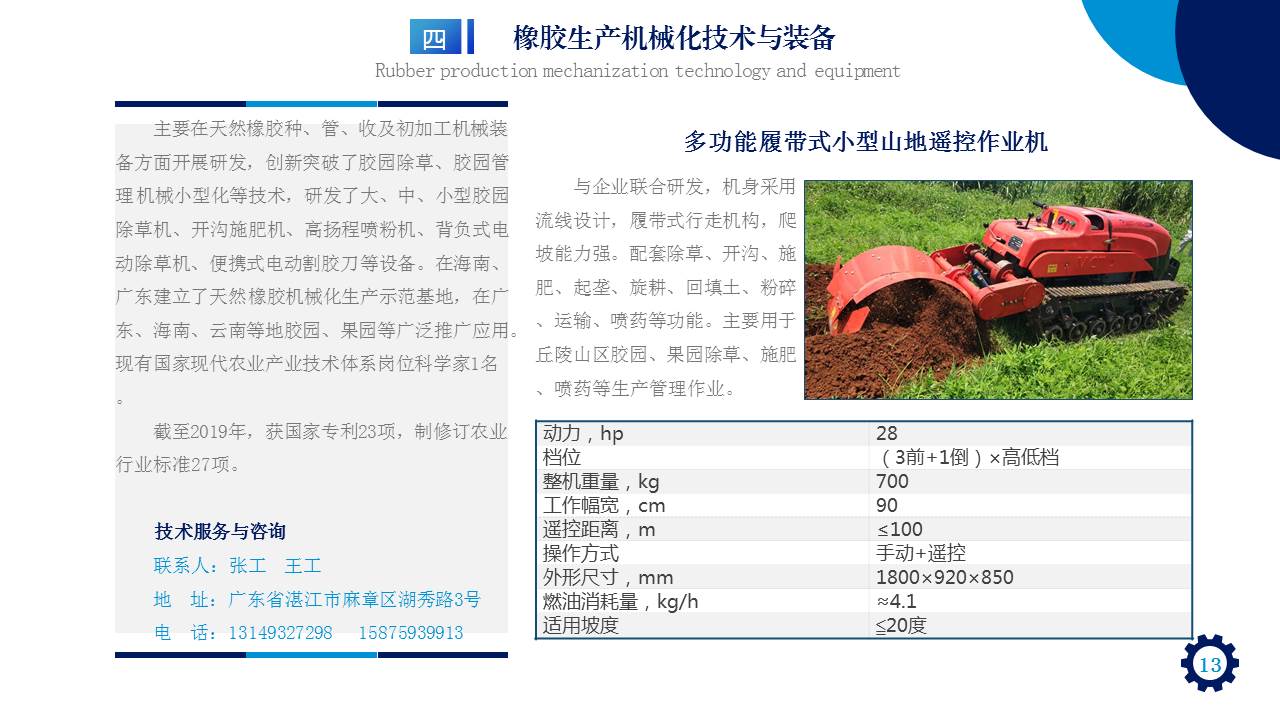Click the line 丘陵山区胶园、果园除草、施肥
The height and width of the screenshot is (720, 1280).
[x=666, y=354]
